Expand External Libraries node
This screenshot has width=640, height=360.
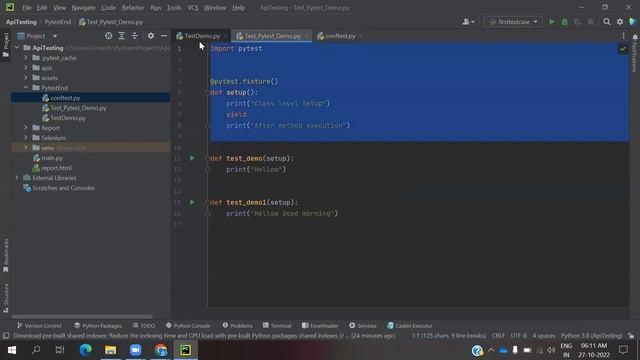click(17, 178)
